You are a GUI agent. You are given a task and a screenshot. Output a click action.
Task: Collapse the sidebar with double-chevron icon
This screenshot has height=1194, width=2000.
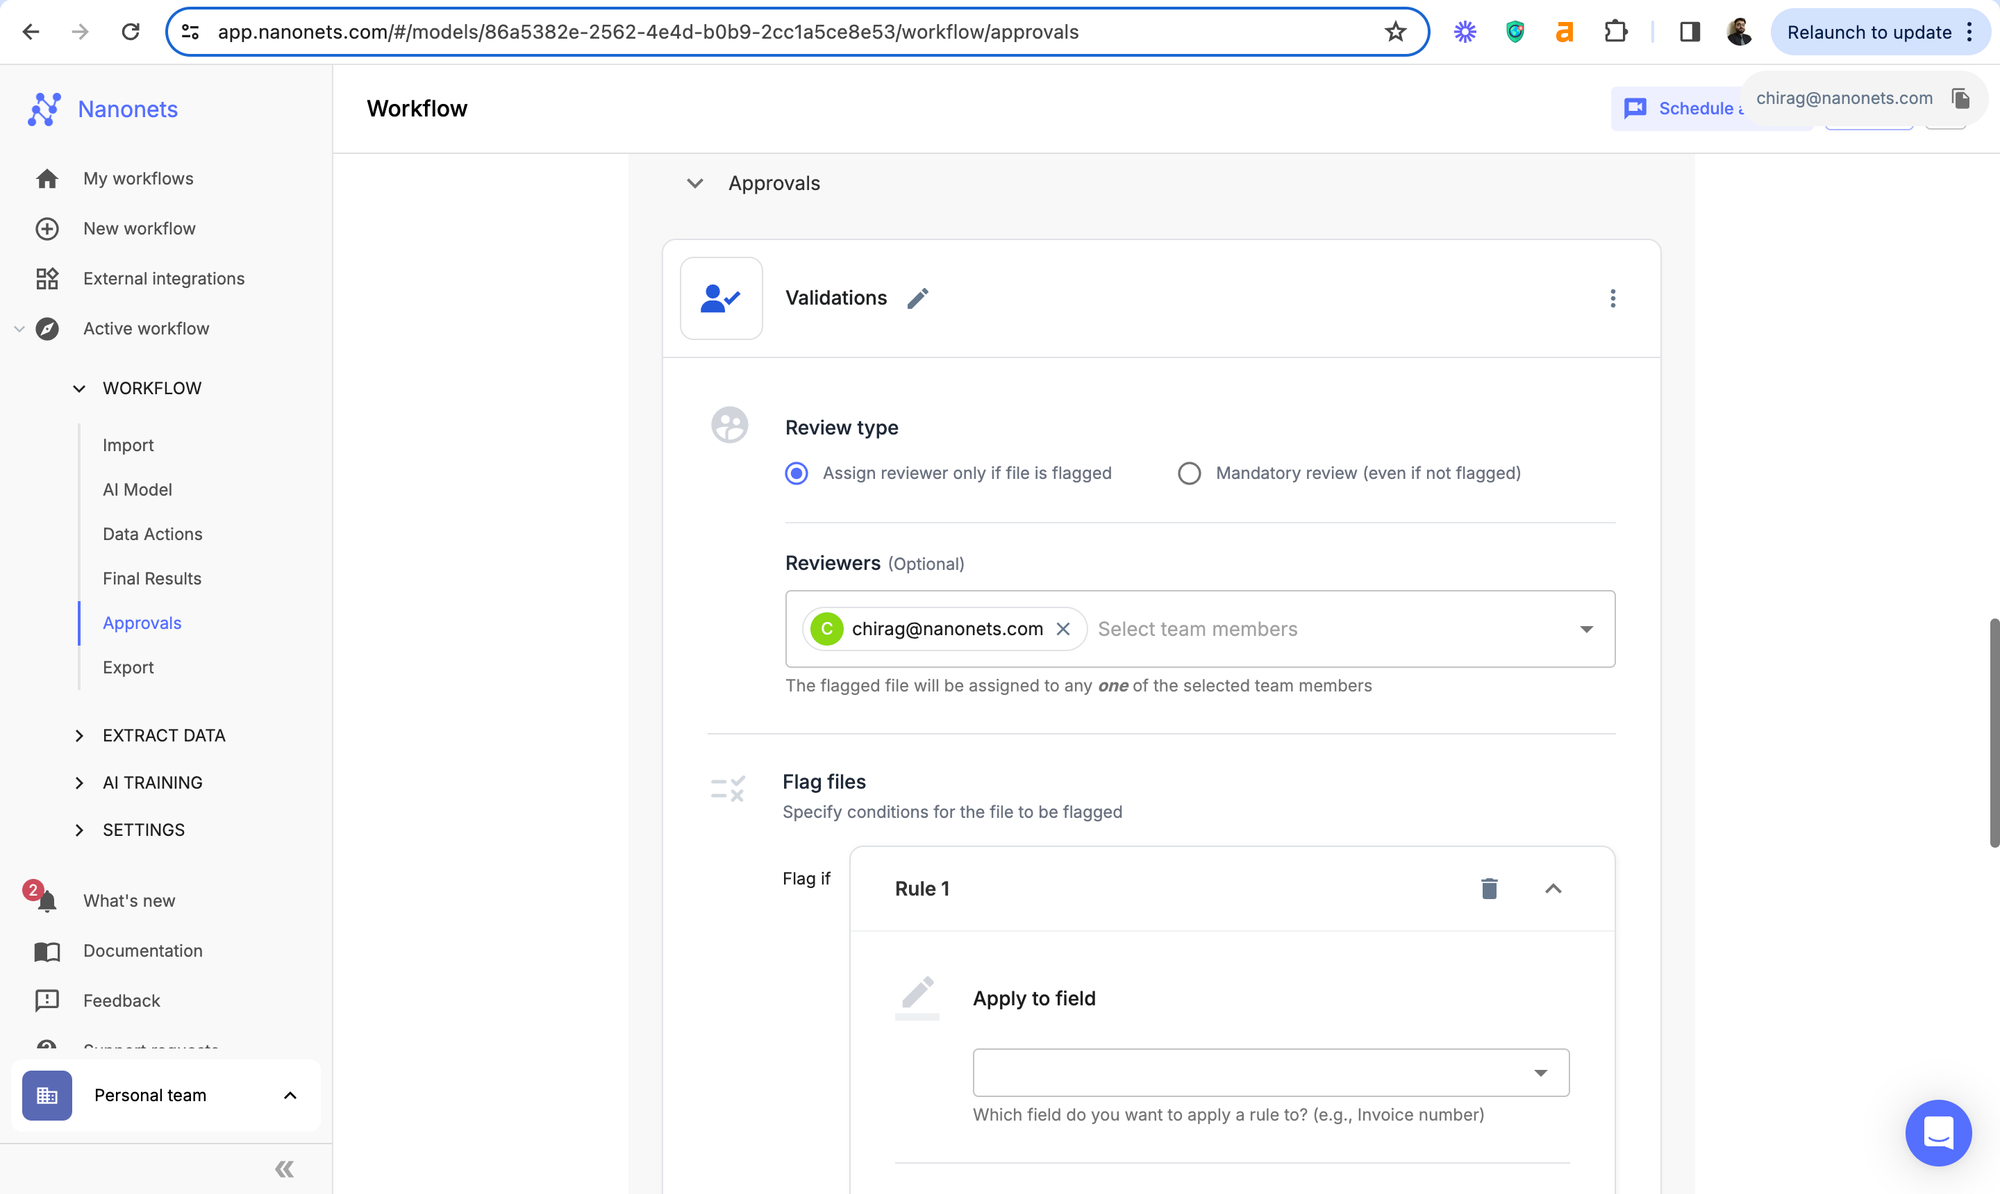[x=284, y=1168]
